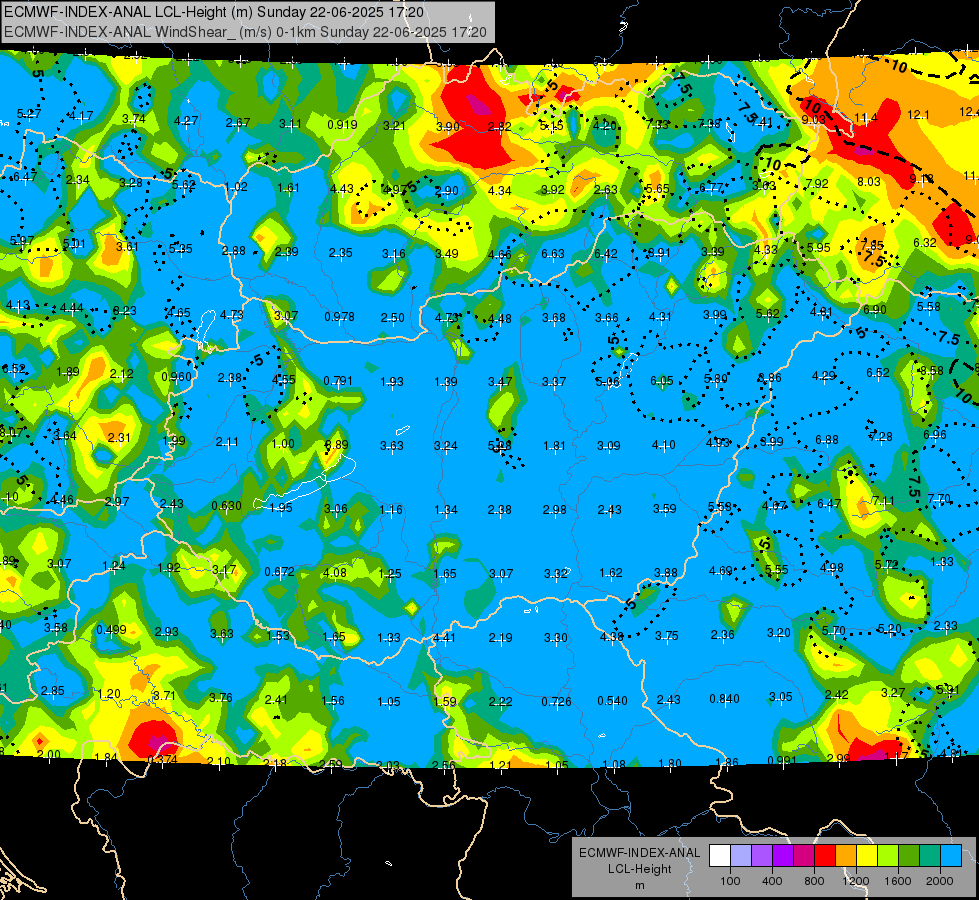Click the wind shear value 1.00
Image resolution: width=979 pixels, height=900 pixels.
click(283, 443)
